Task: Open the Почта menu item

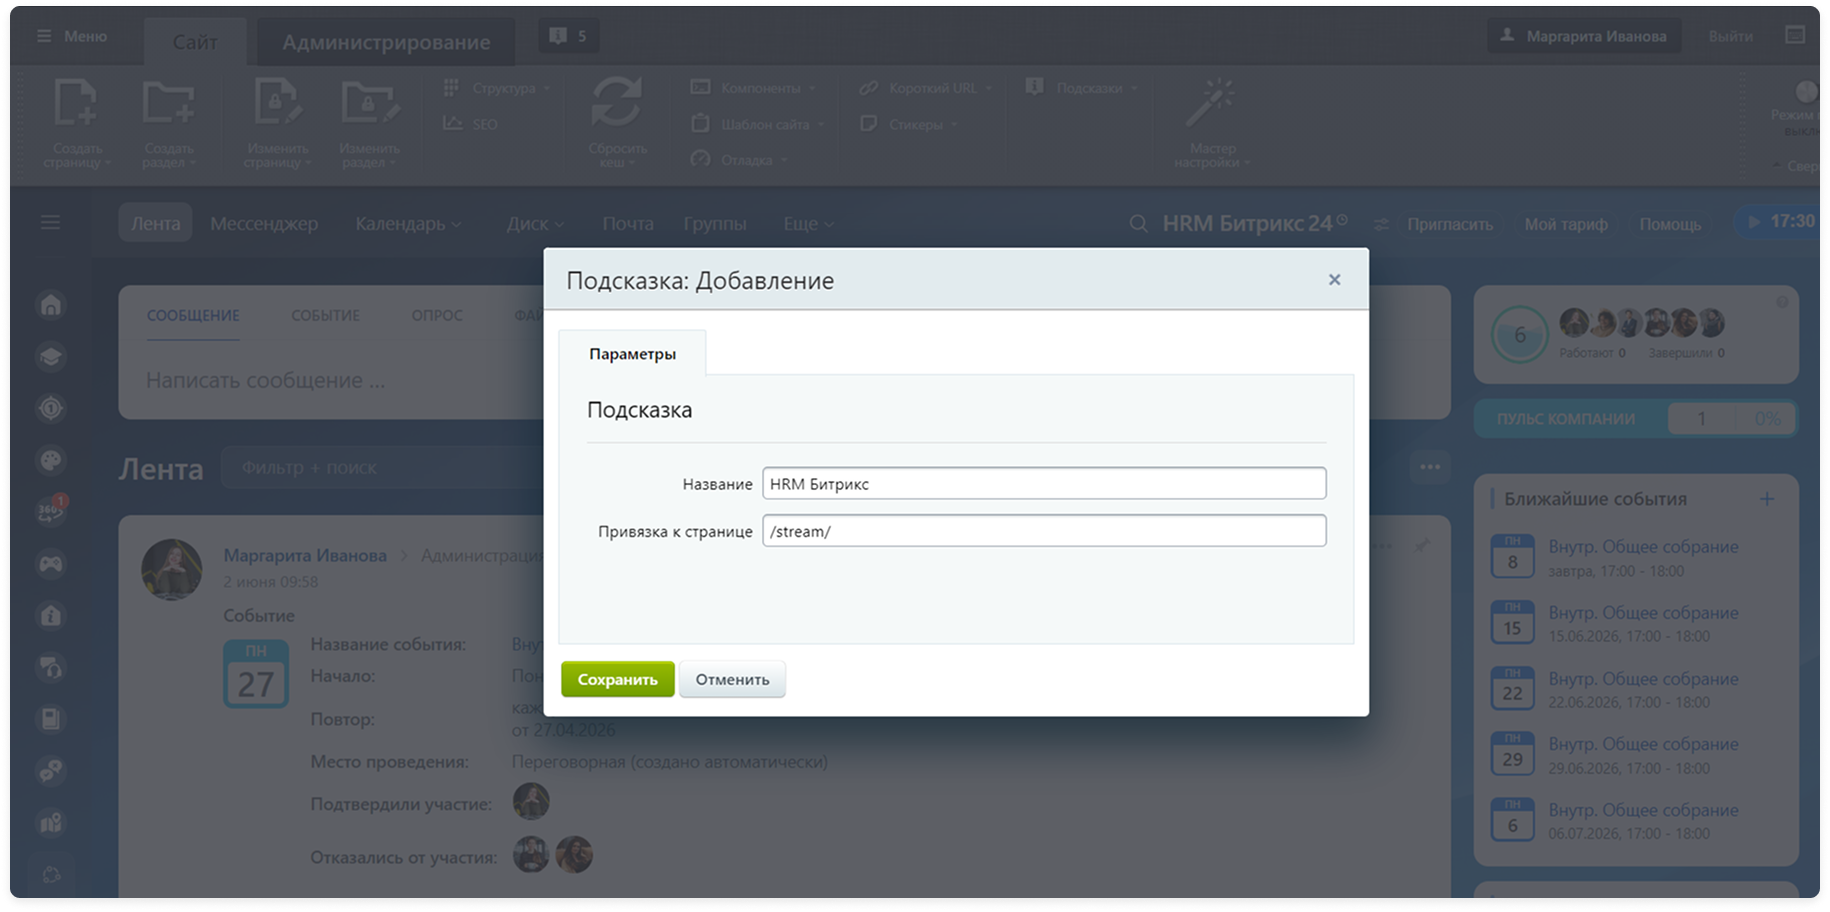Action: click(x=628, y=224)
